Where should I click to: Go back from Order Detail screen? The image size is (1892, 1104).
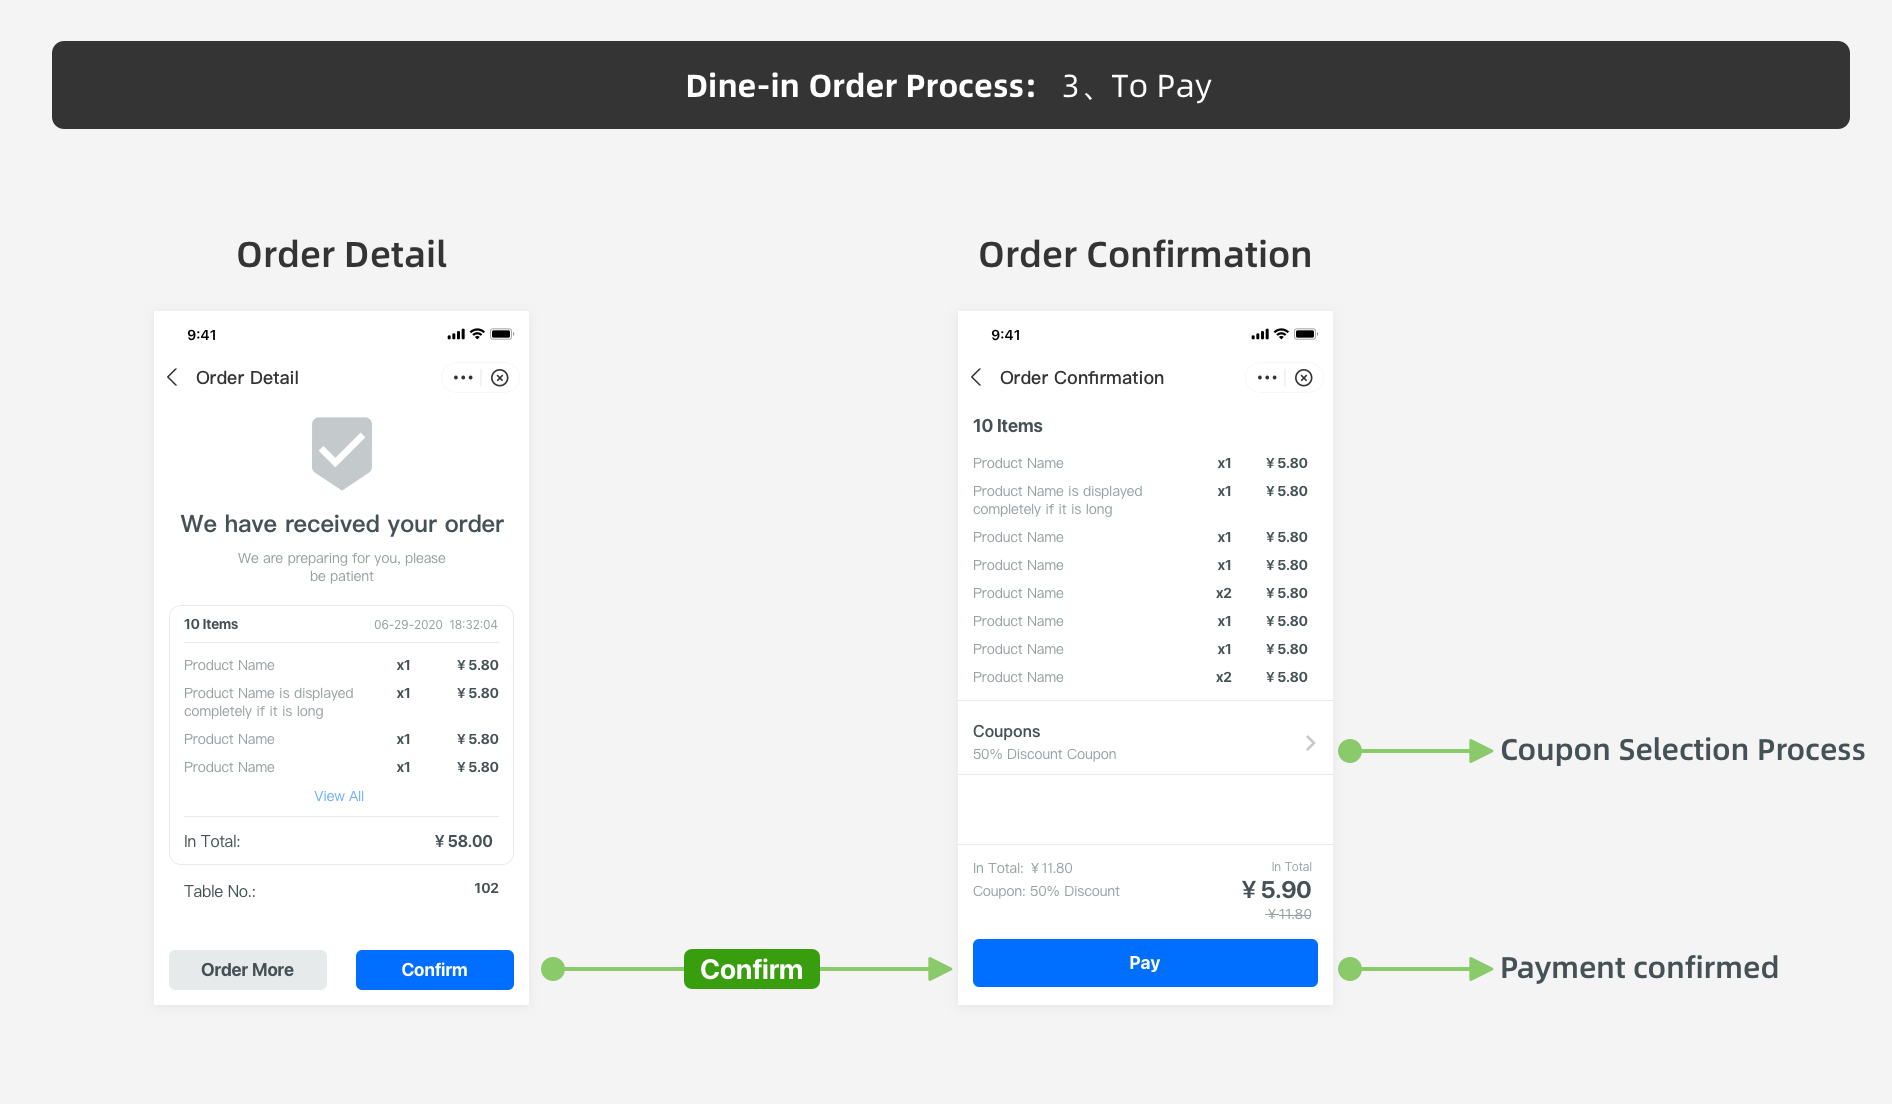tap(173, 377)
